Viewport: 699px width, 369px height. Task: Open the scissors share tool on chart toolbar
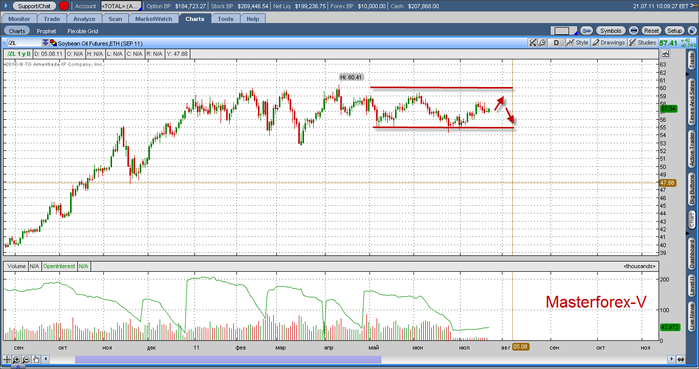pos(532,43)
